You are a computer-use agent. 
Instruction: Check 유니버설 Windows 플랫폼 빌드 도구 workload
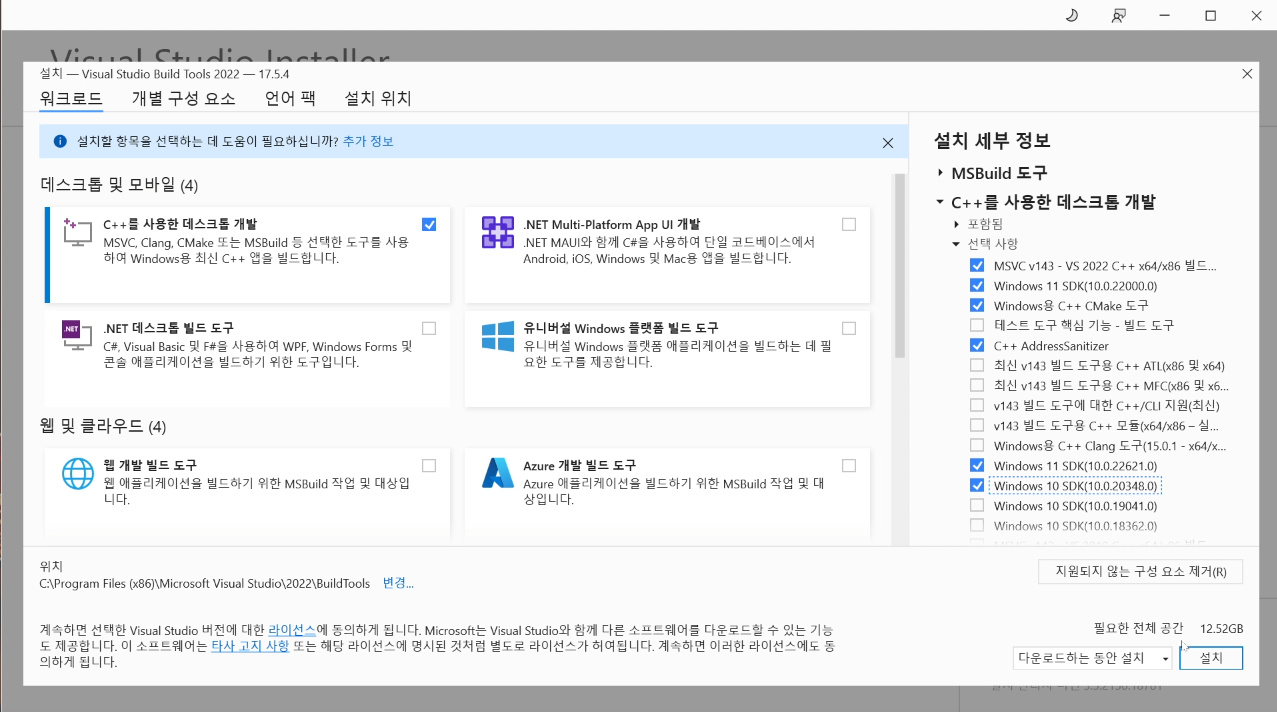pyautogui.click(x=849, y=328)
